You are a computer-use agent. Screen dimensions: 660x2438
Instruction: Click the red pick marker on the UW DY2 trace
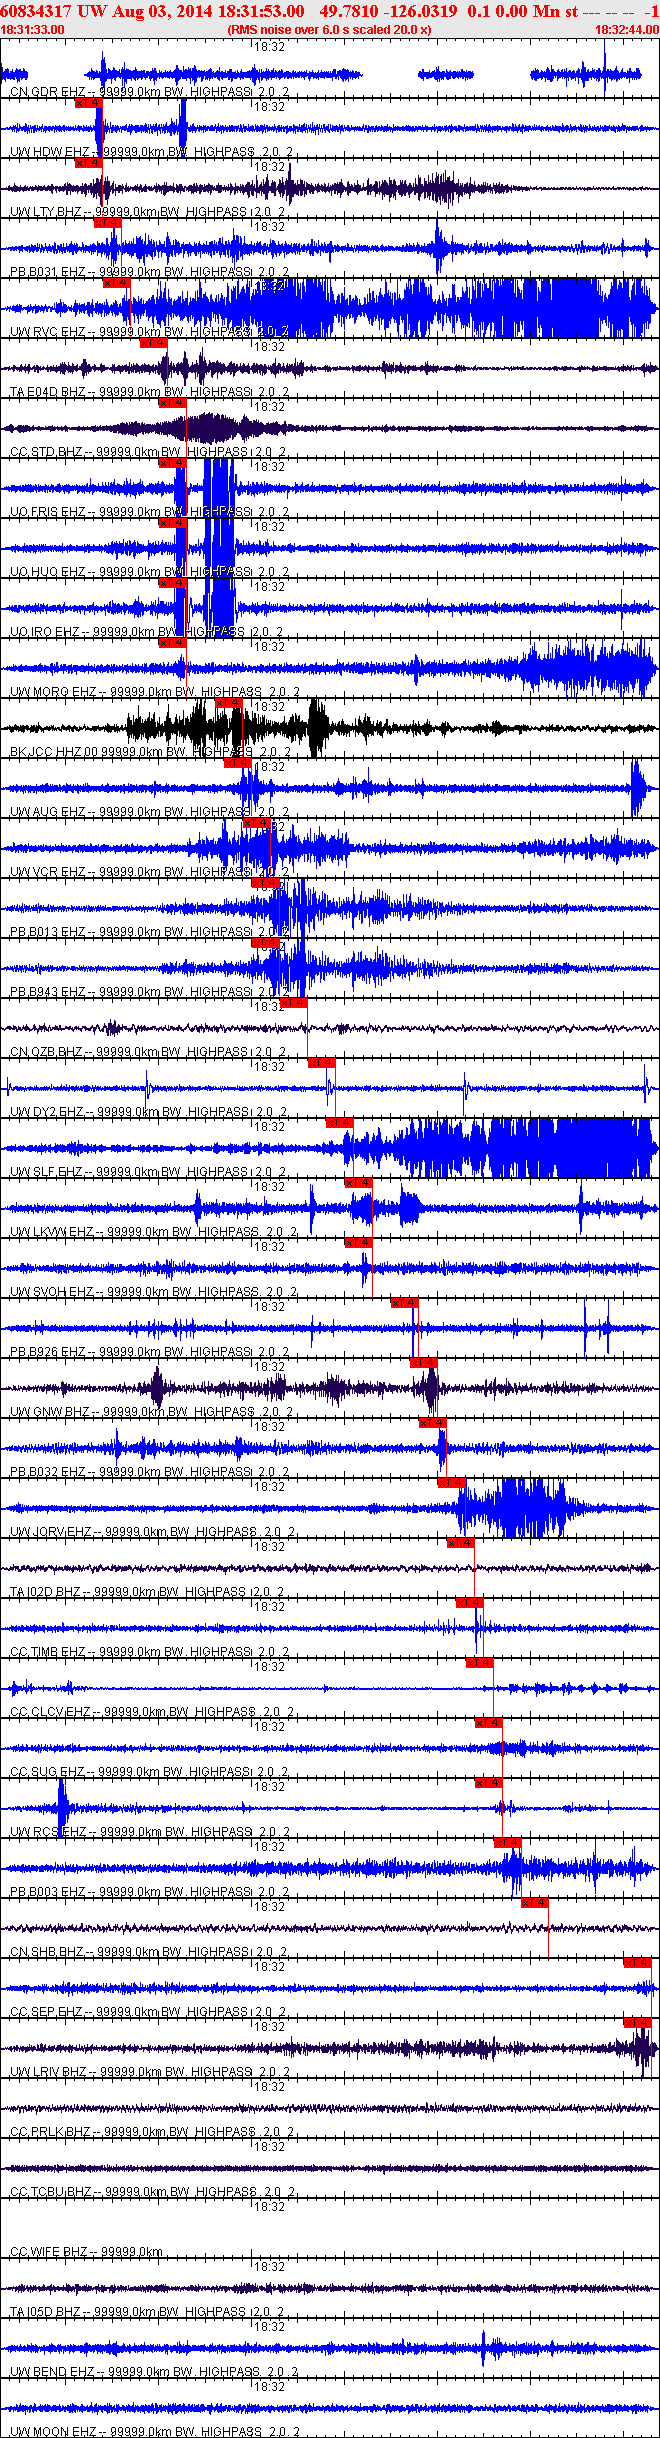click(321, 1063)
